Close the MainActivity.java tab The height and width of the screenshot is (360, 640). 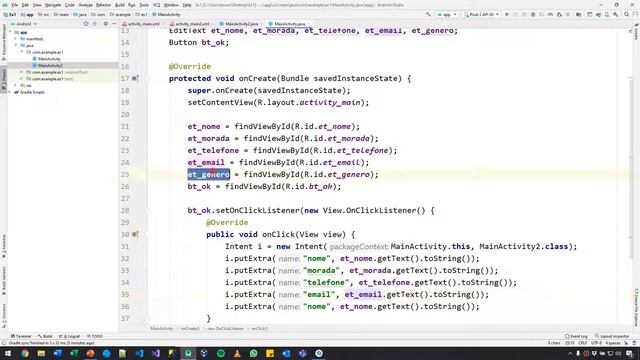tap(308, 24)
